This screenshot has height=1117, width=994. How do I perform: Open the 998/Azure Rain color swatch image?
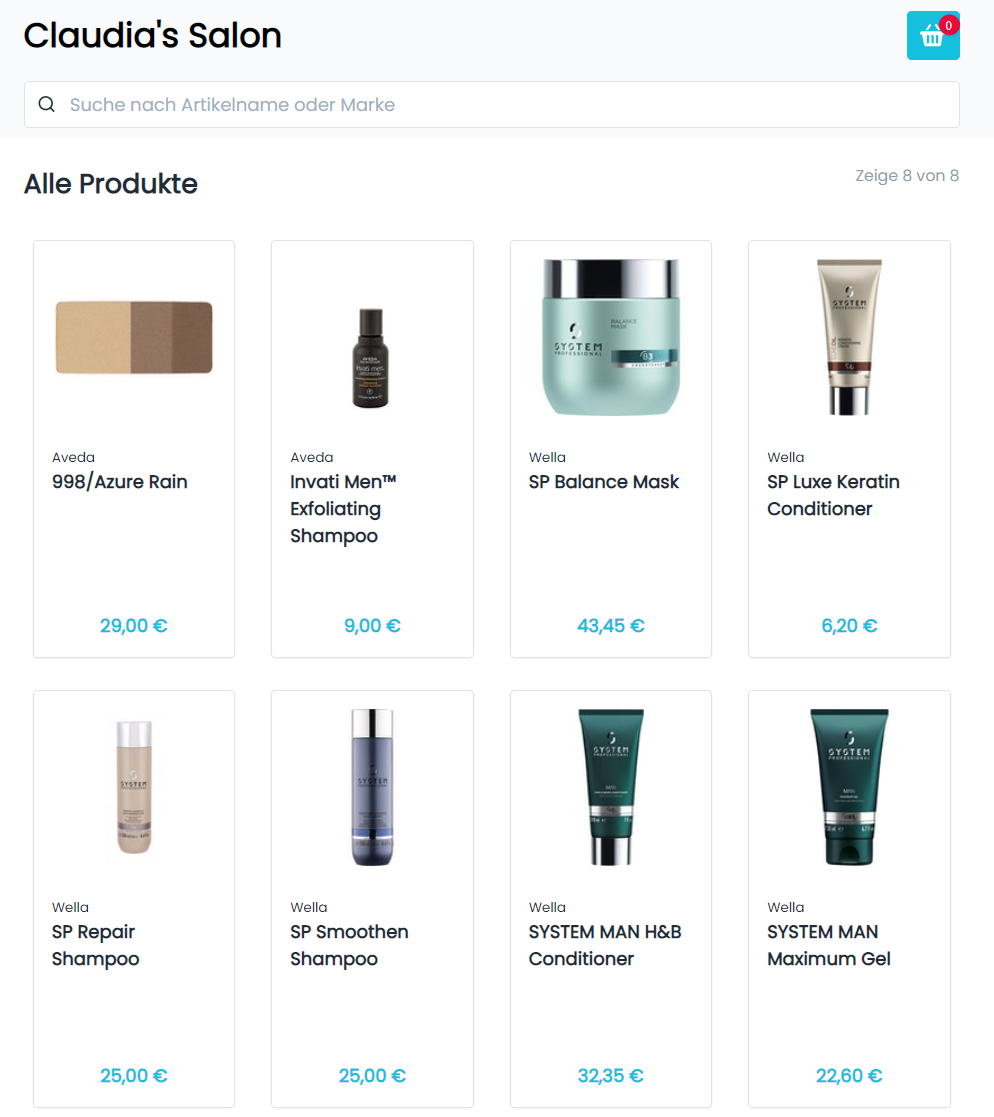(134, 338)
